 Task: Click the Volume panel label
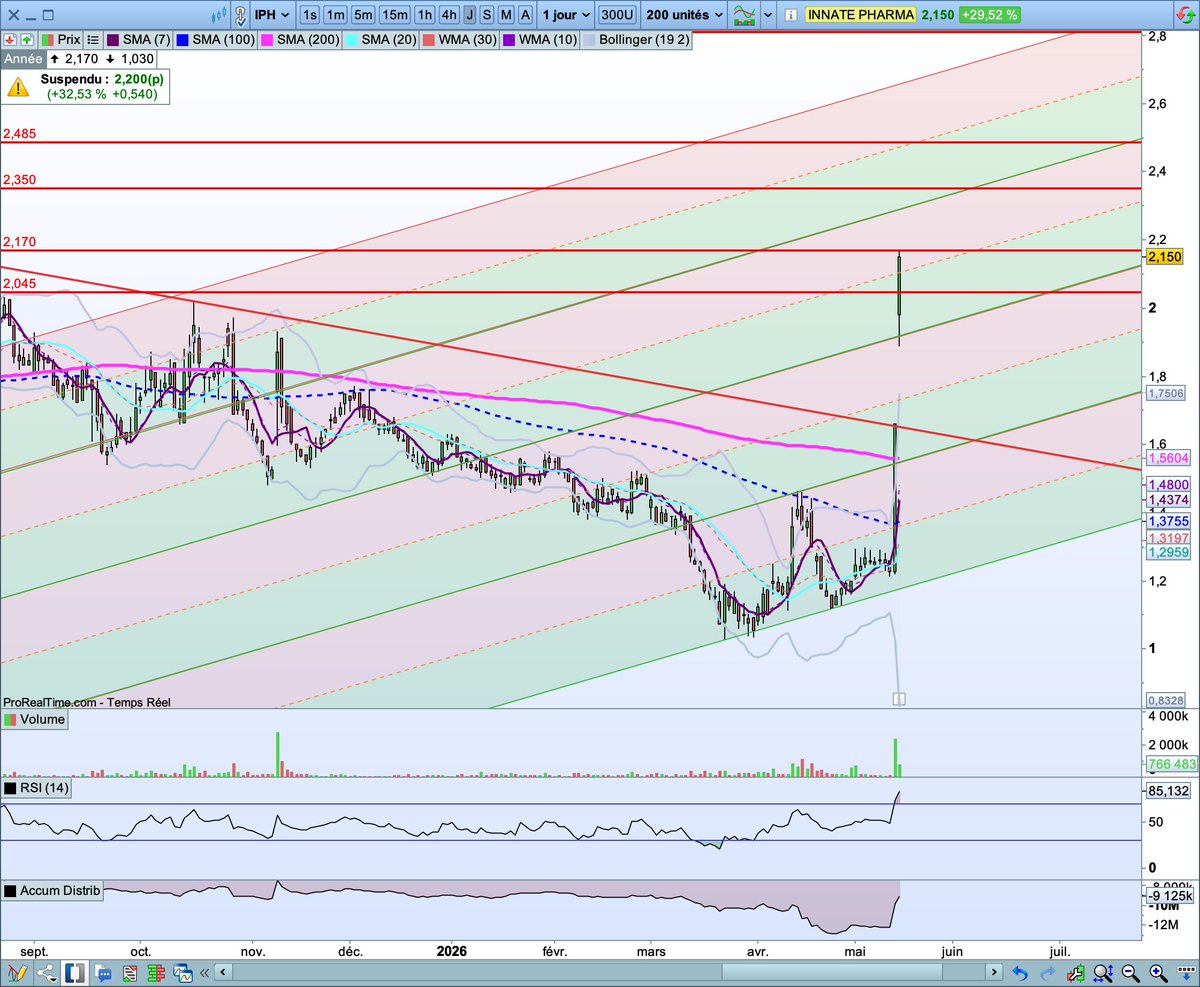tap(42, 719)
